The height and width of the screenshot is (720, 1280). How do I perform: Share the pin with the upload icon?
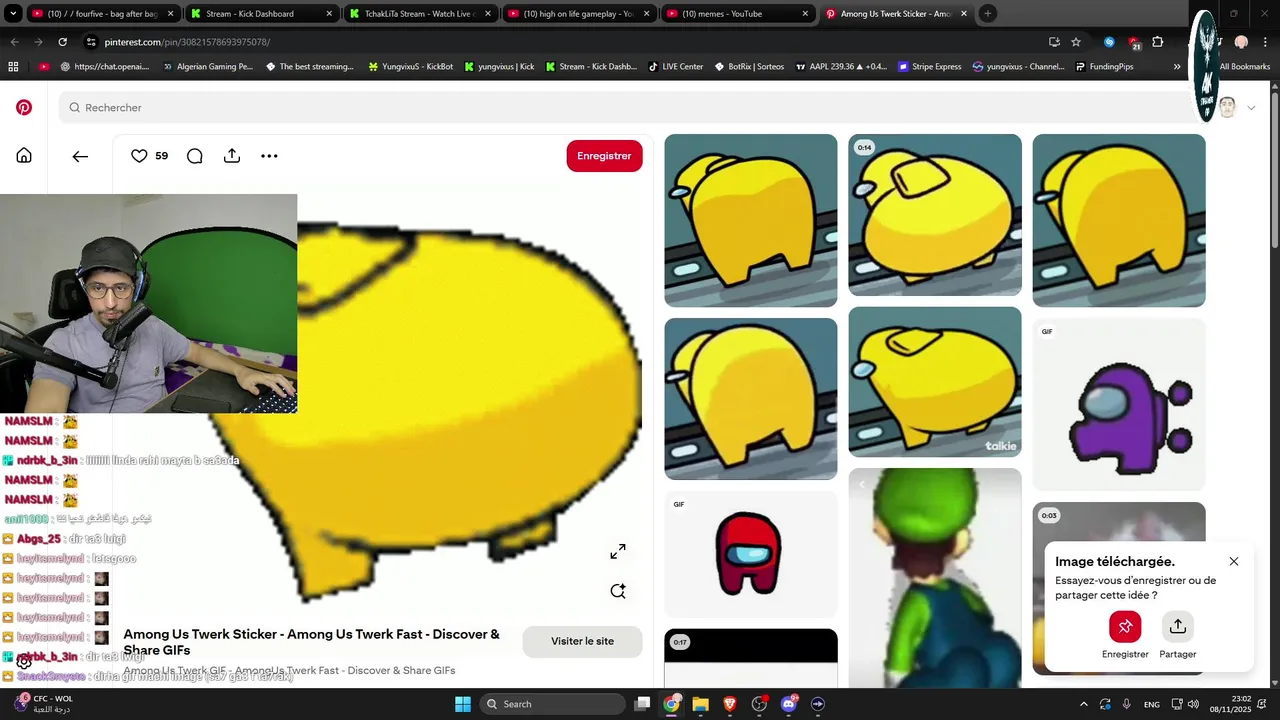coord(232,156)
